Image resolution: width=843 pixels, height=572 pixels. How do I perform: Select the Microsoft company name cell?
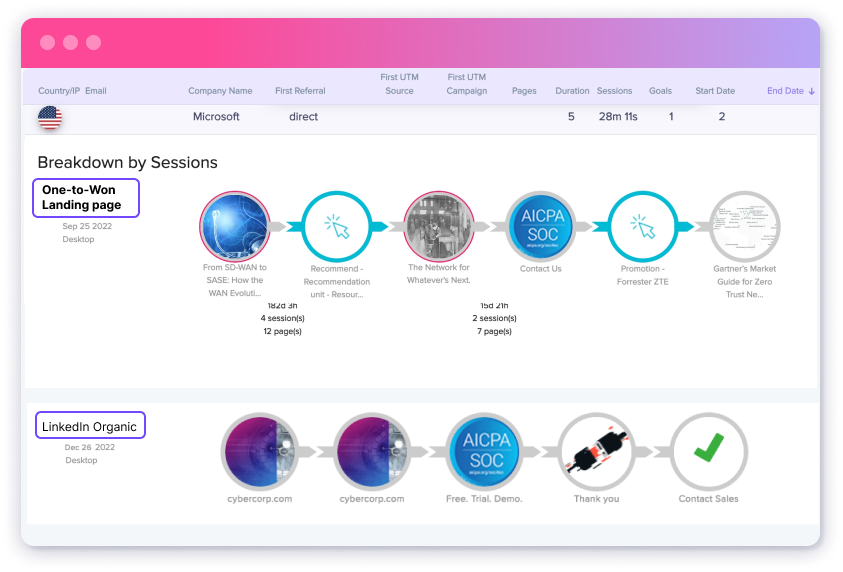pyautogui.click(x=216, y=117)
